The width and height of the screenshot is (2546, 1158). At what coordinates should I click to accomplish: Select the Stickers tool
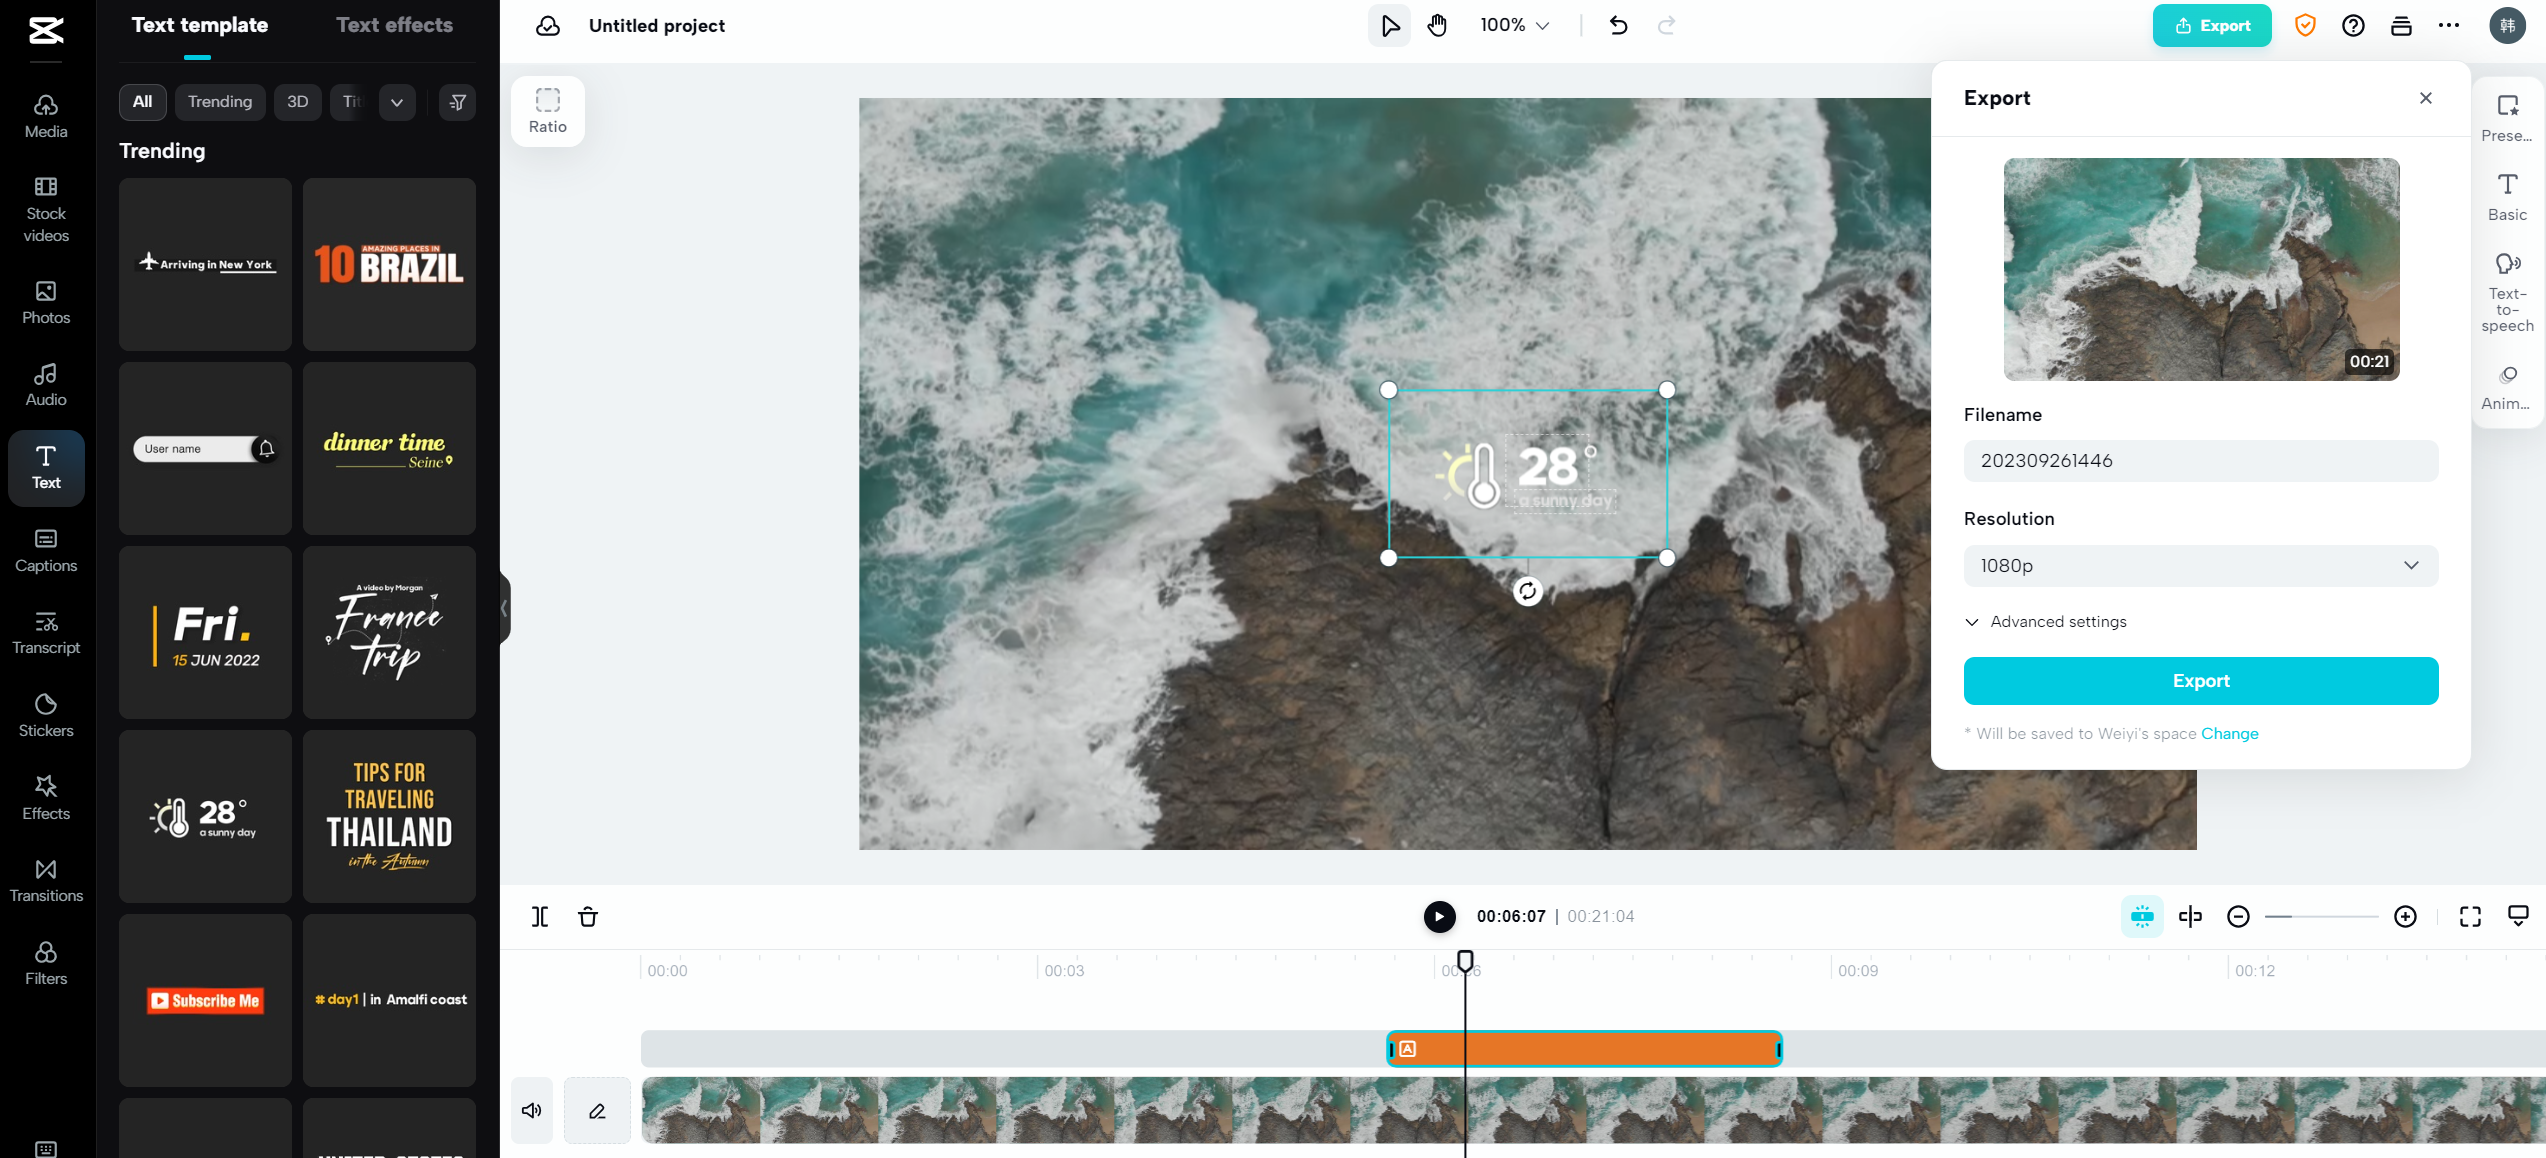44,715
